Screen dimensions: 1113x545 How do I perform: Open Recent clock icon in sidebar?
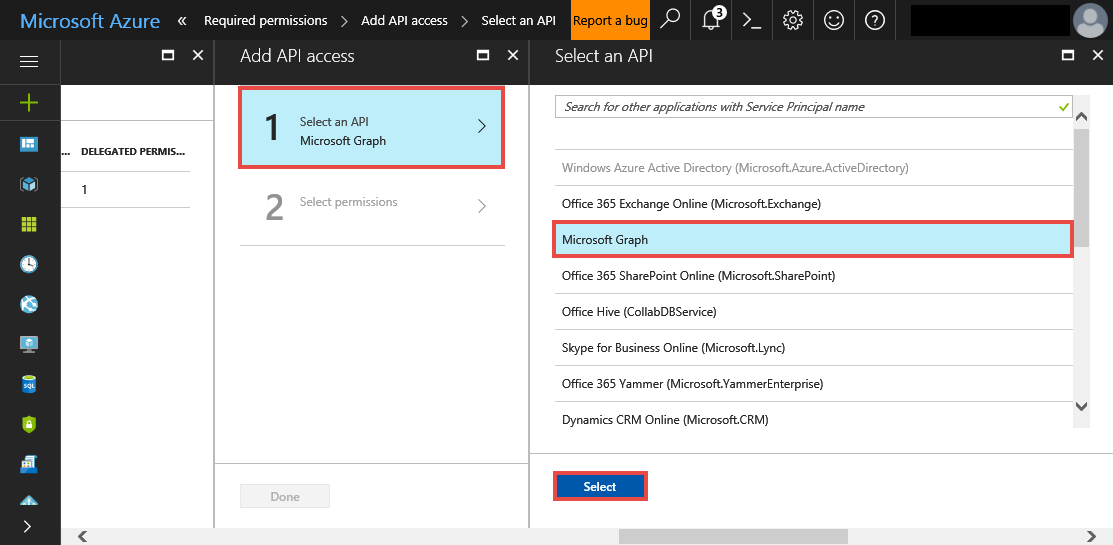coord(29,264)
